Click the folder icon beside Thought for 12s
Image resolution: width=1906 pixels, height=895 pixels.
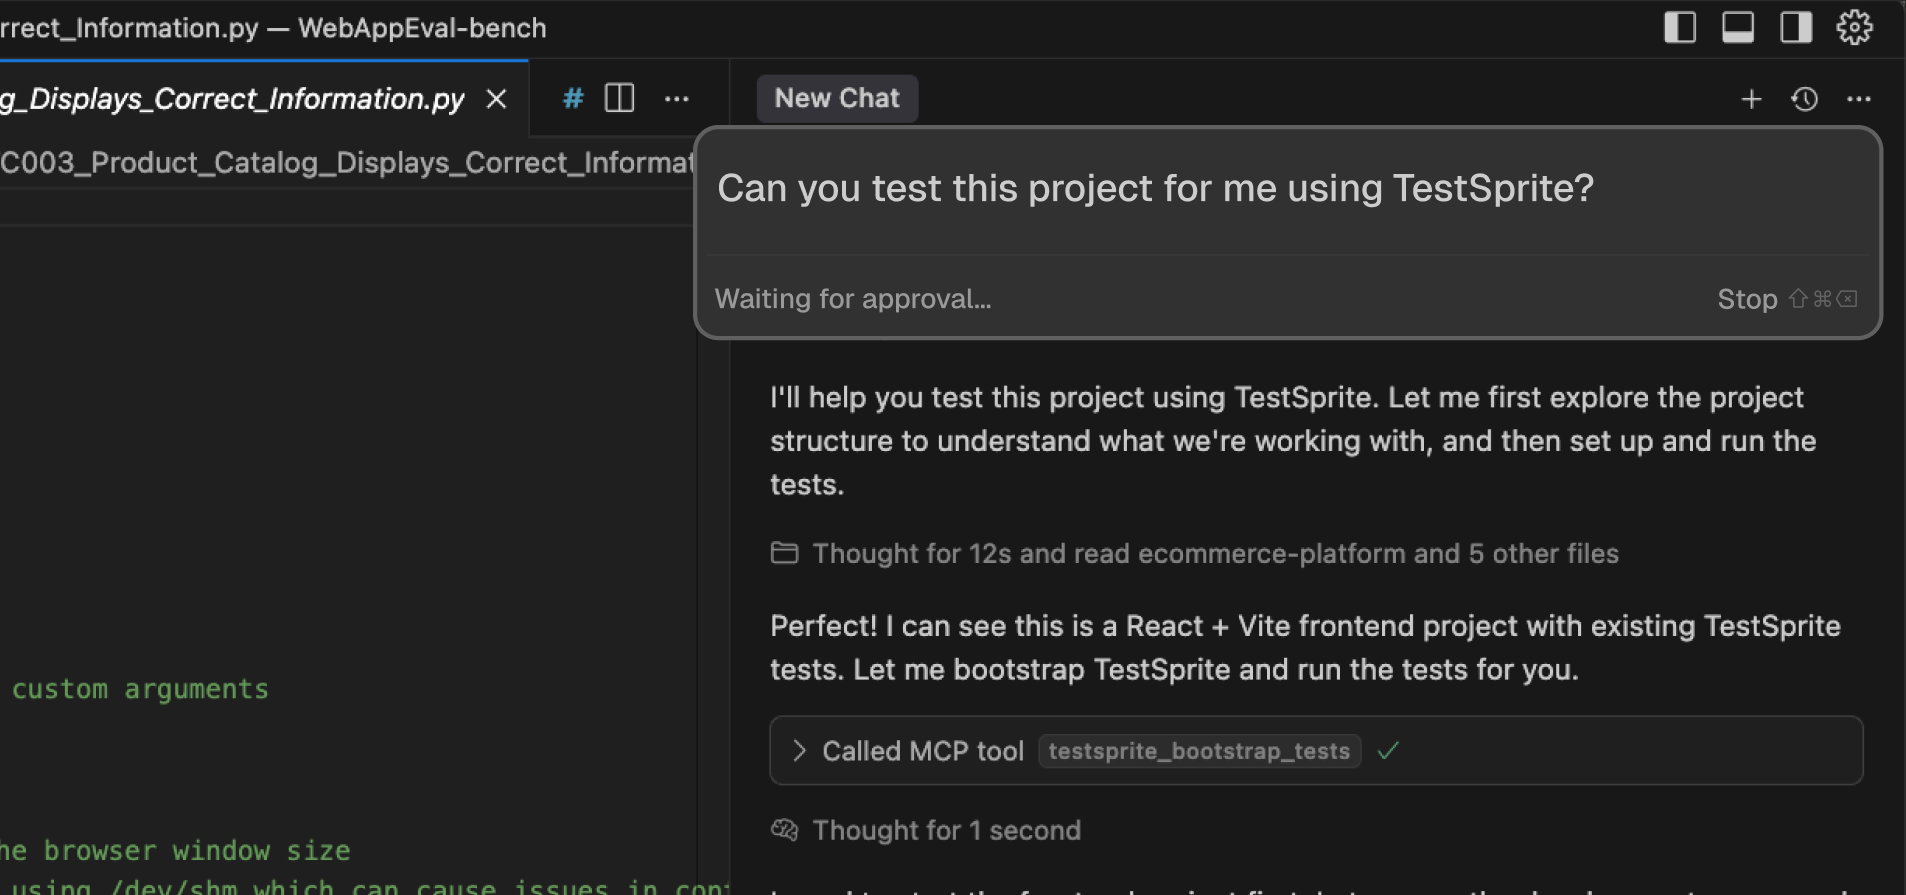click(785, 552)
